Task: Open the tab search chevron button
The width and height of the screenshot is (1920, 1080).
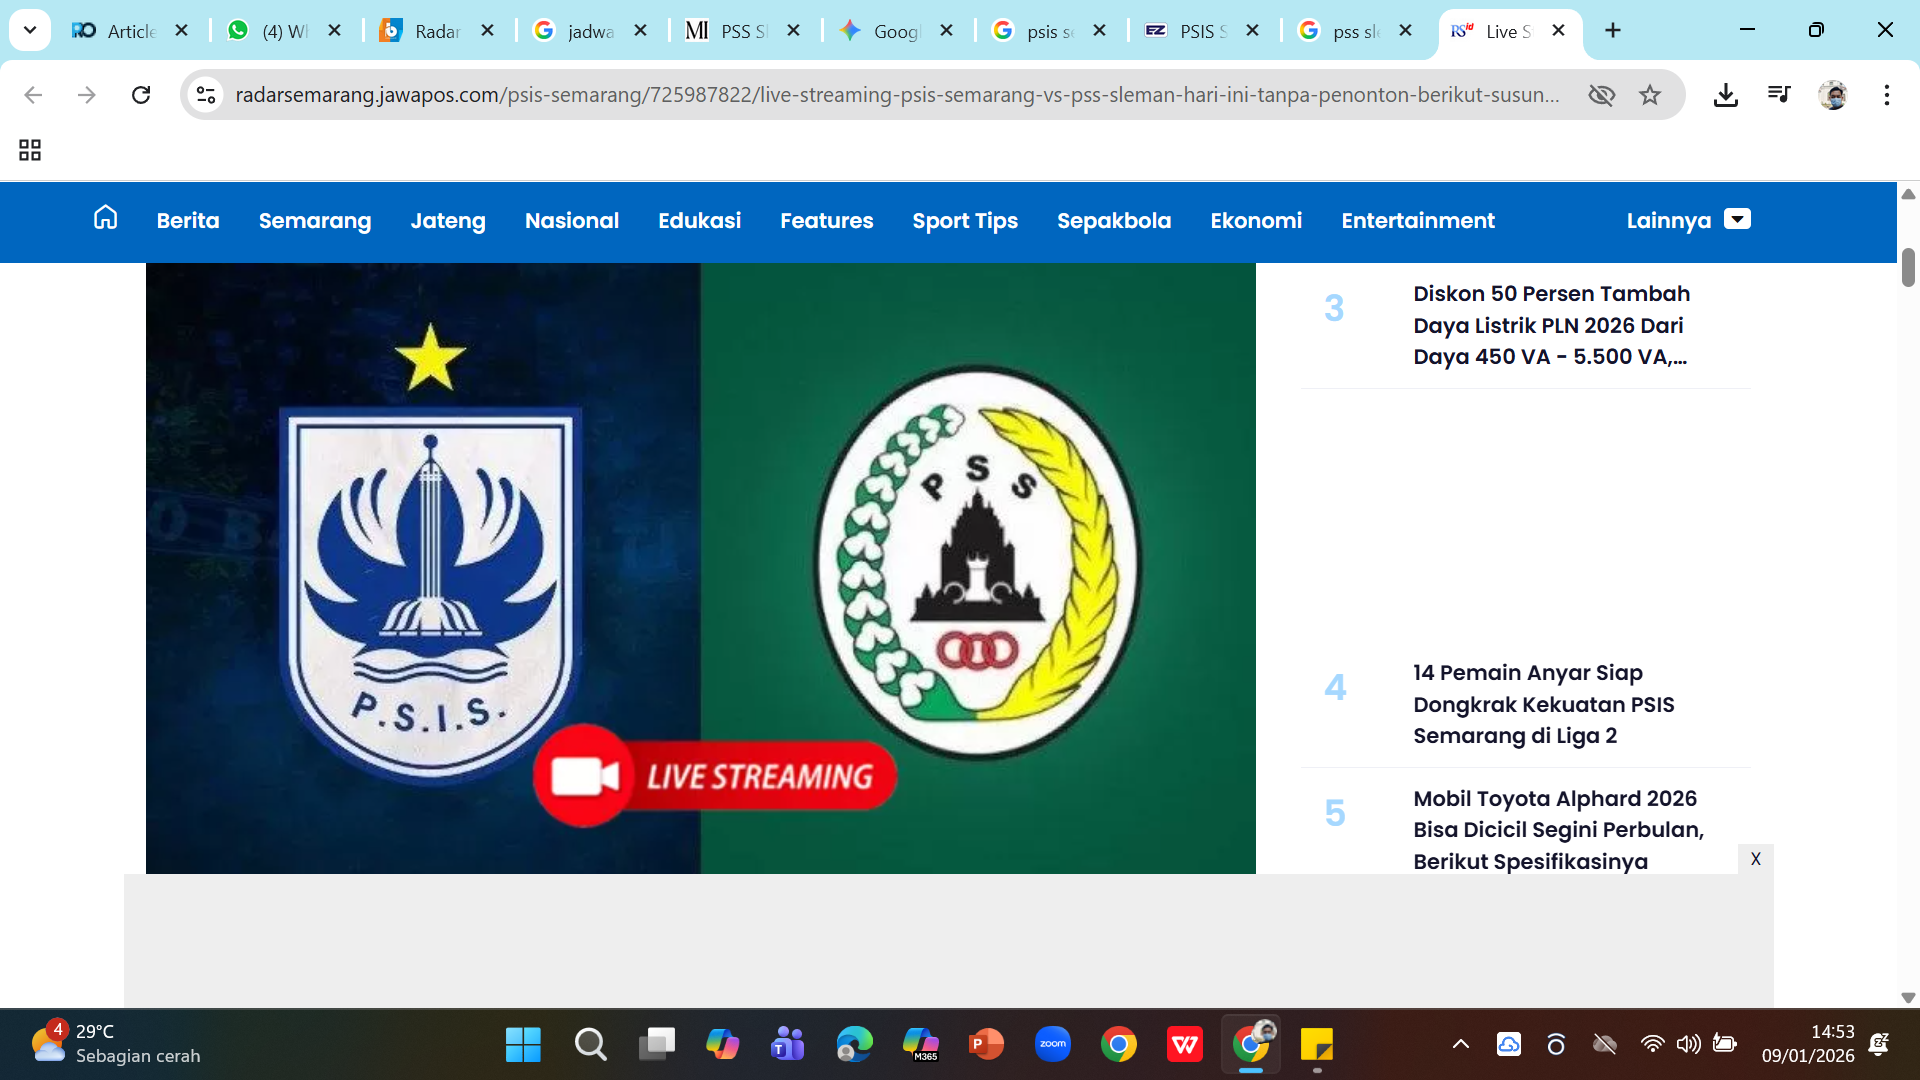Action: point(30,30)
